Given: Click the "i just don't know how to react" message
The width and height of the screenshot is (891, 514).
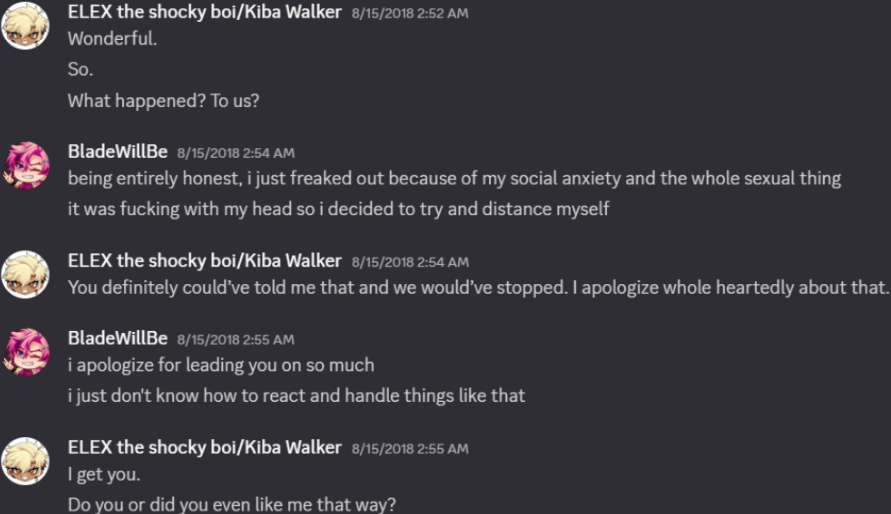Looking at the screenshot, I should click(x=296, y=396).
